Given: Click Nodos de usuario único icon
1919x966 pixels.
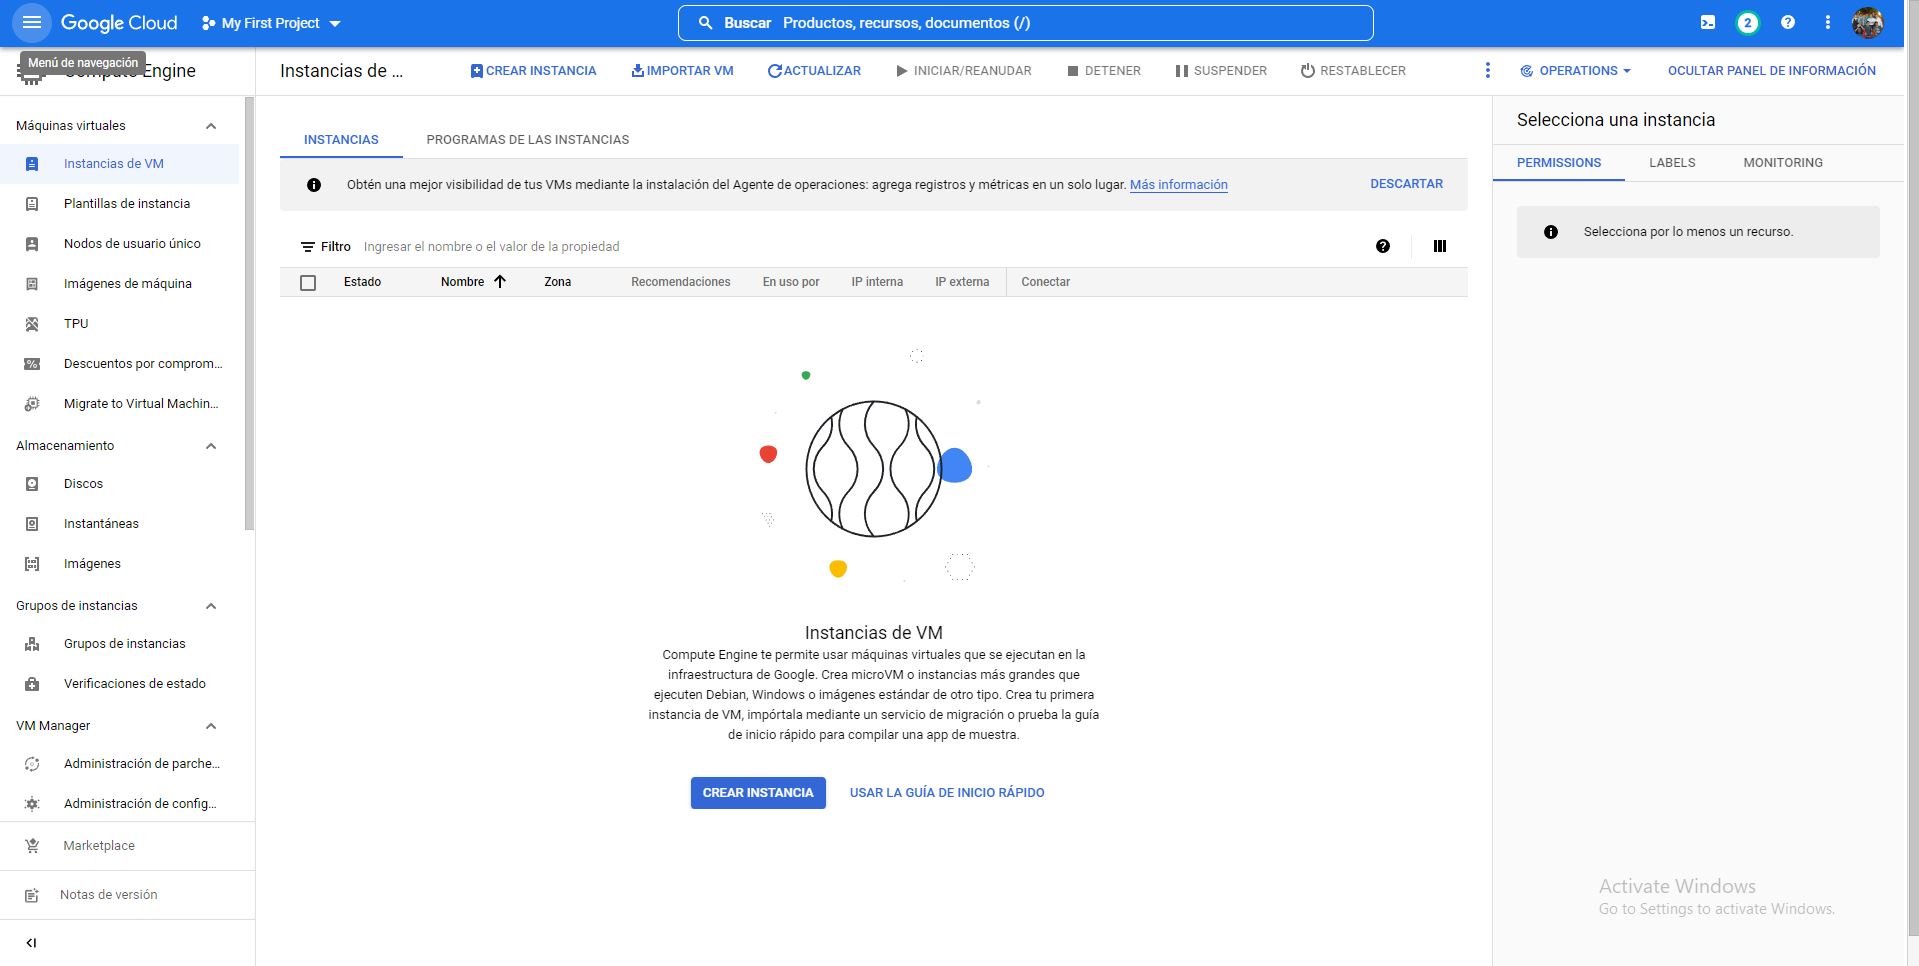Looking at the screenshot, I should [x=32, y=244].
